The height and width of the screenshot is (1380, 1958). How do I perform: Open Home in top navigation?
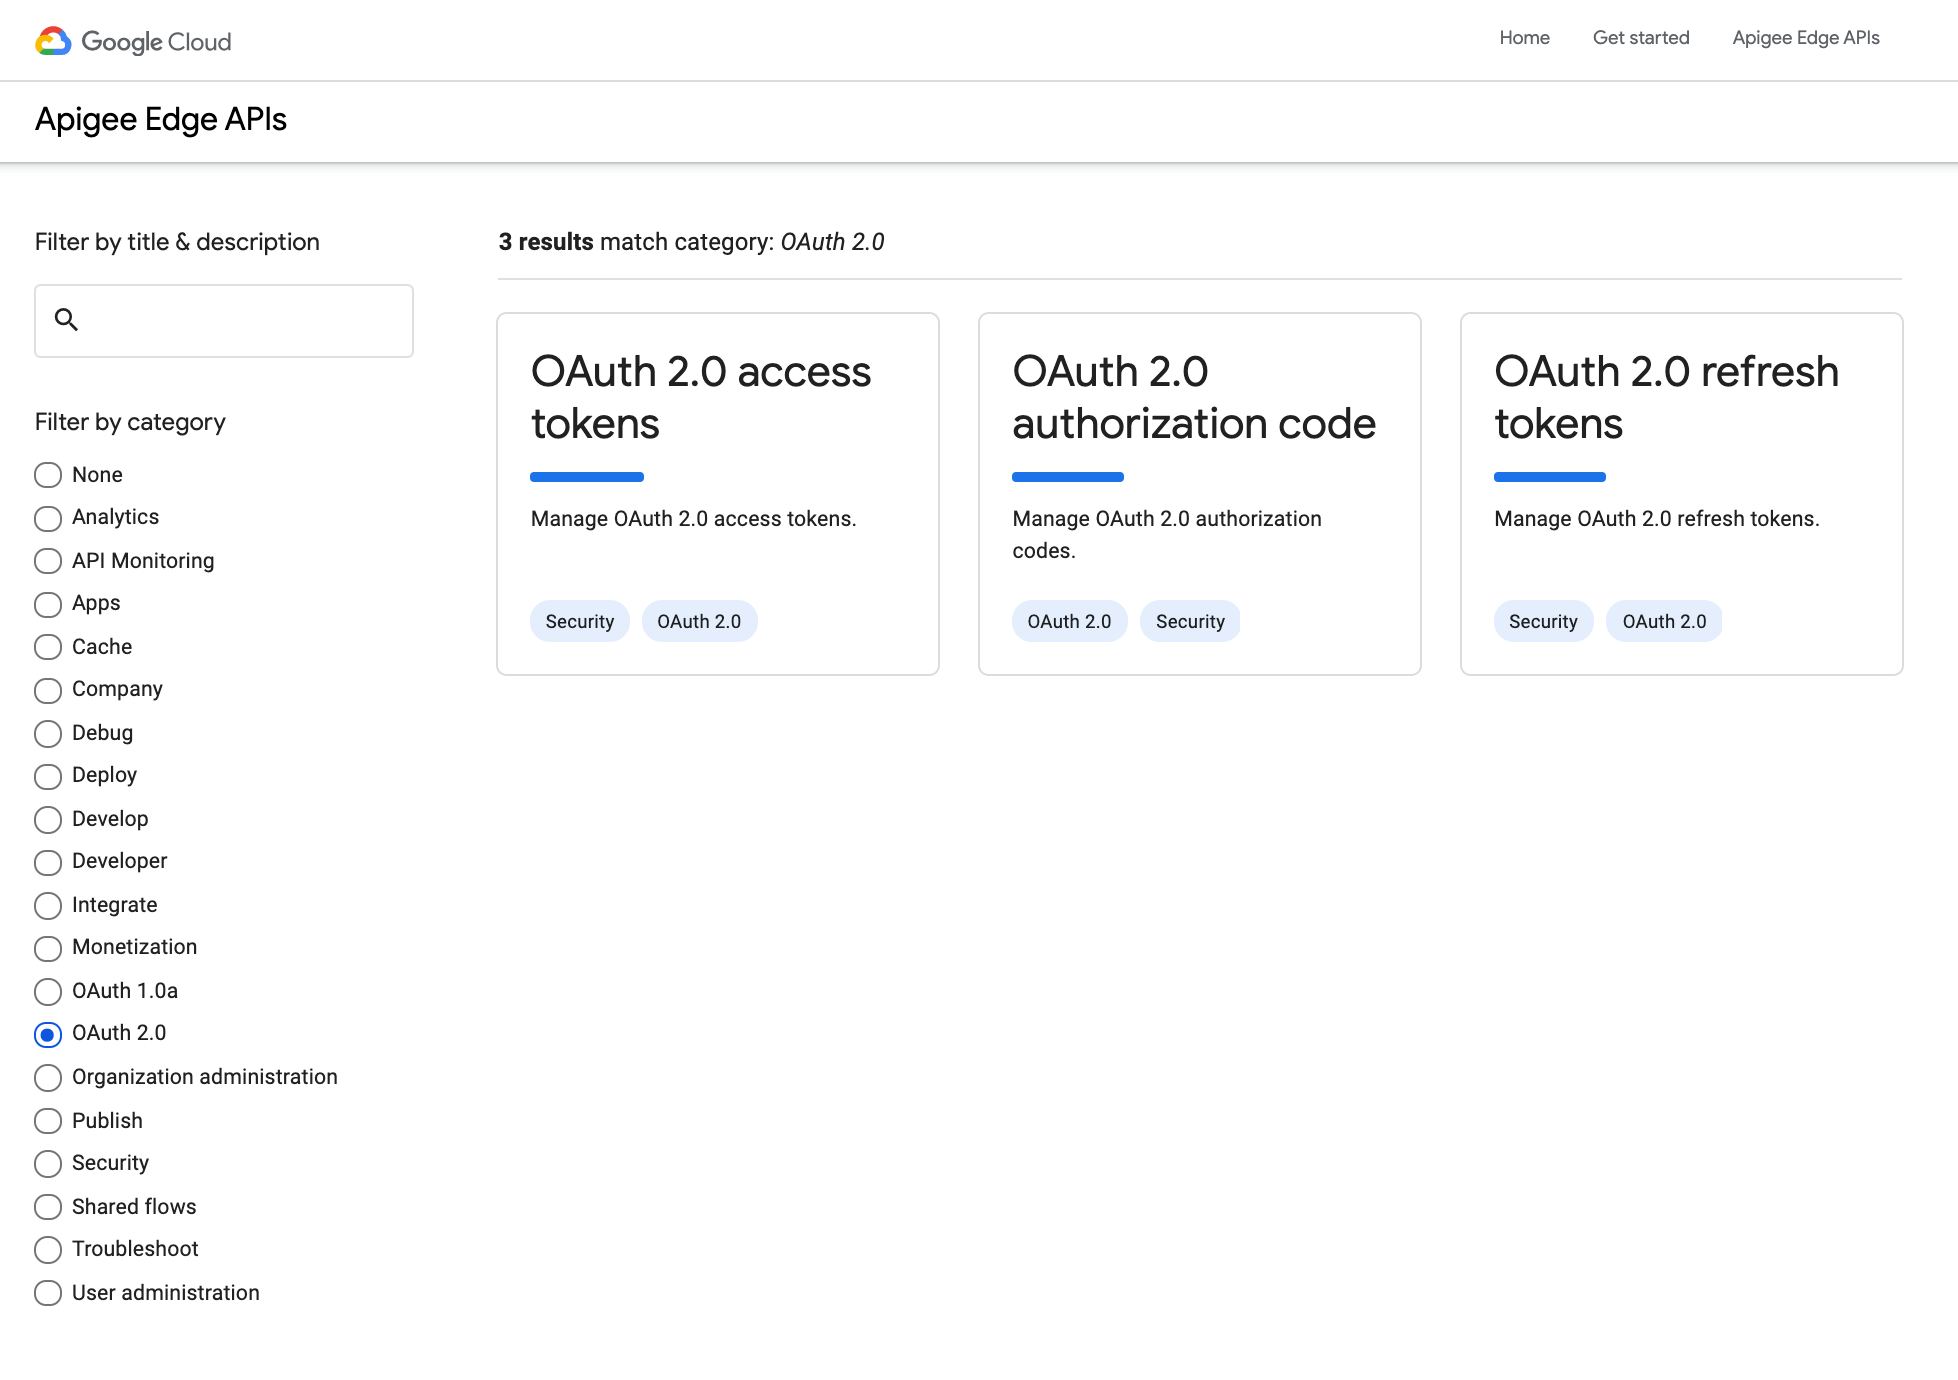click(x=1524, y=38)
